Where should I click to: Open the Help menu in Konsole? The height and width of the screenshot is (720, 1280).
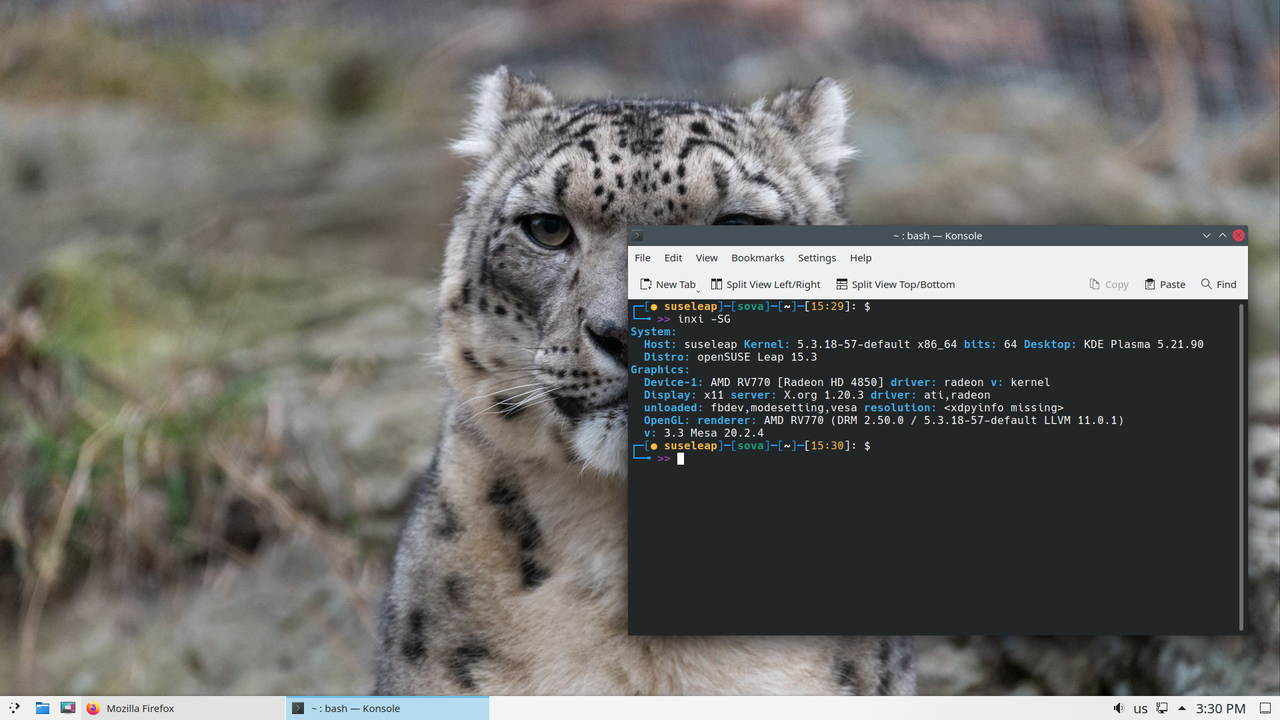click(x=861, y=258)
